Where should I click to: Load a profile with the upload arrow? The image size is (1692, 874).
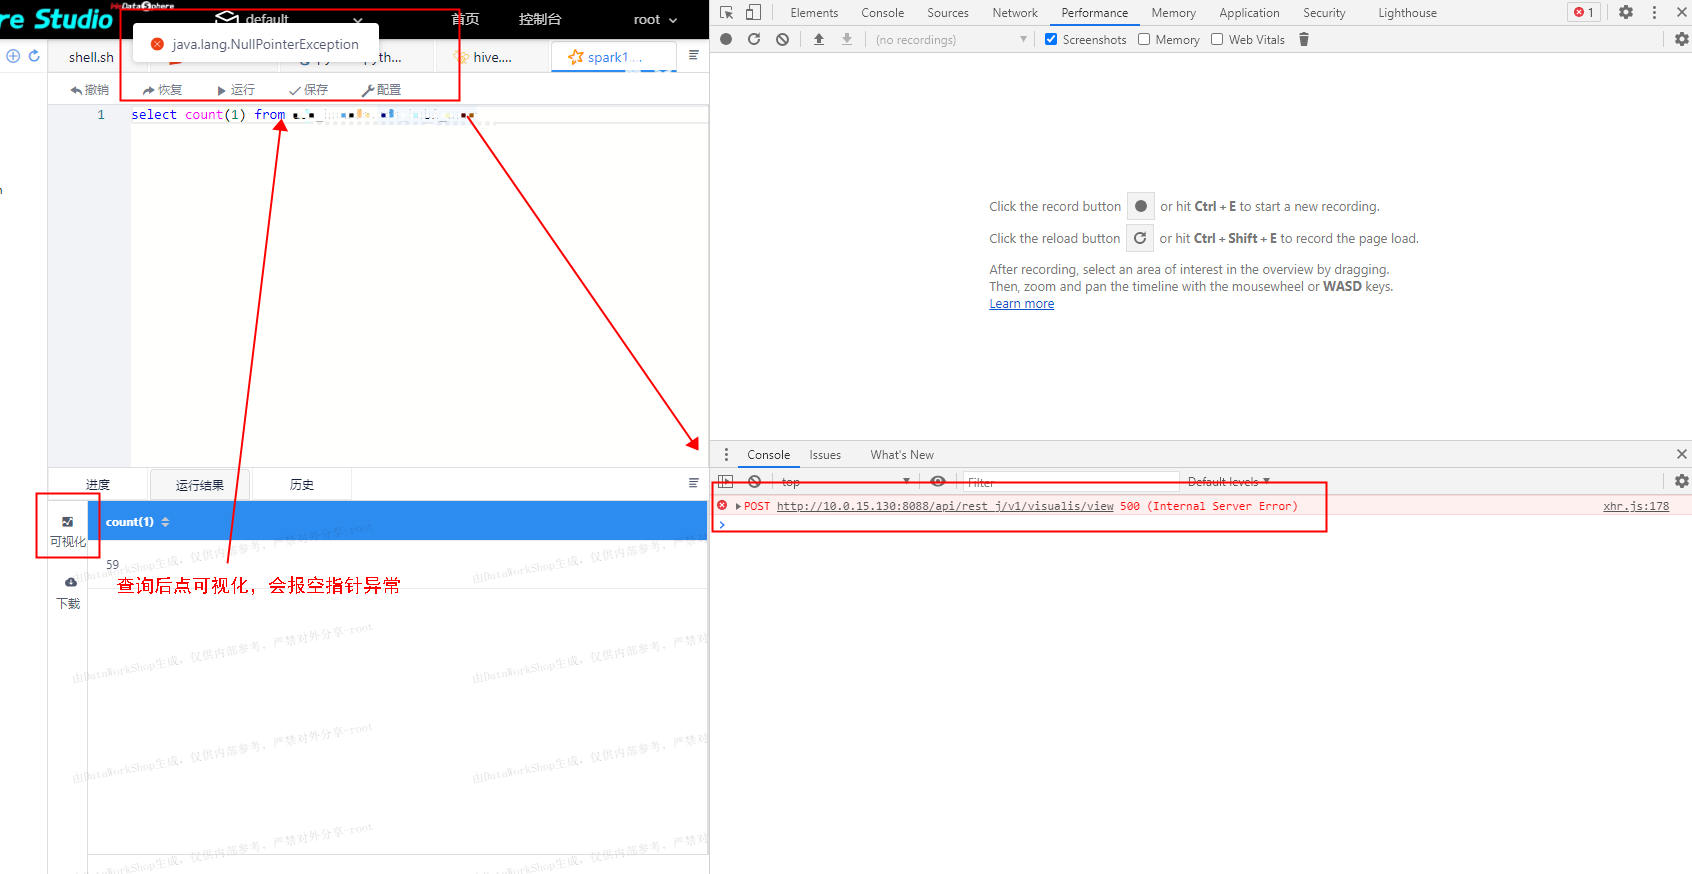pos(819,39)
